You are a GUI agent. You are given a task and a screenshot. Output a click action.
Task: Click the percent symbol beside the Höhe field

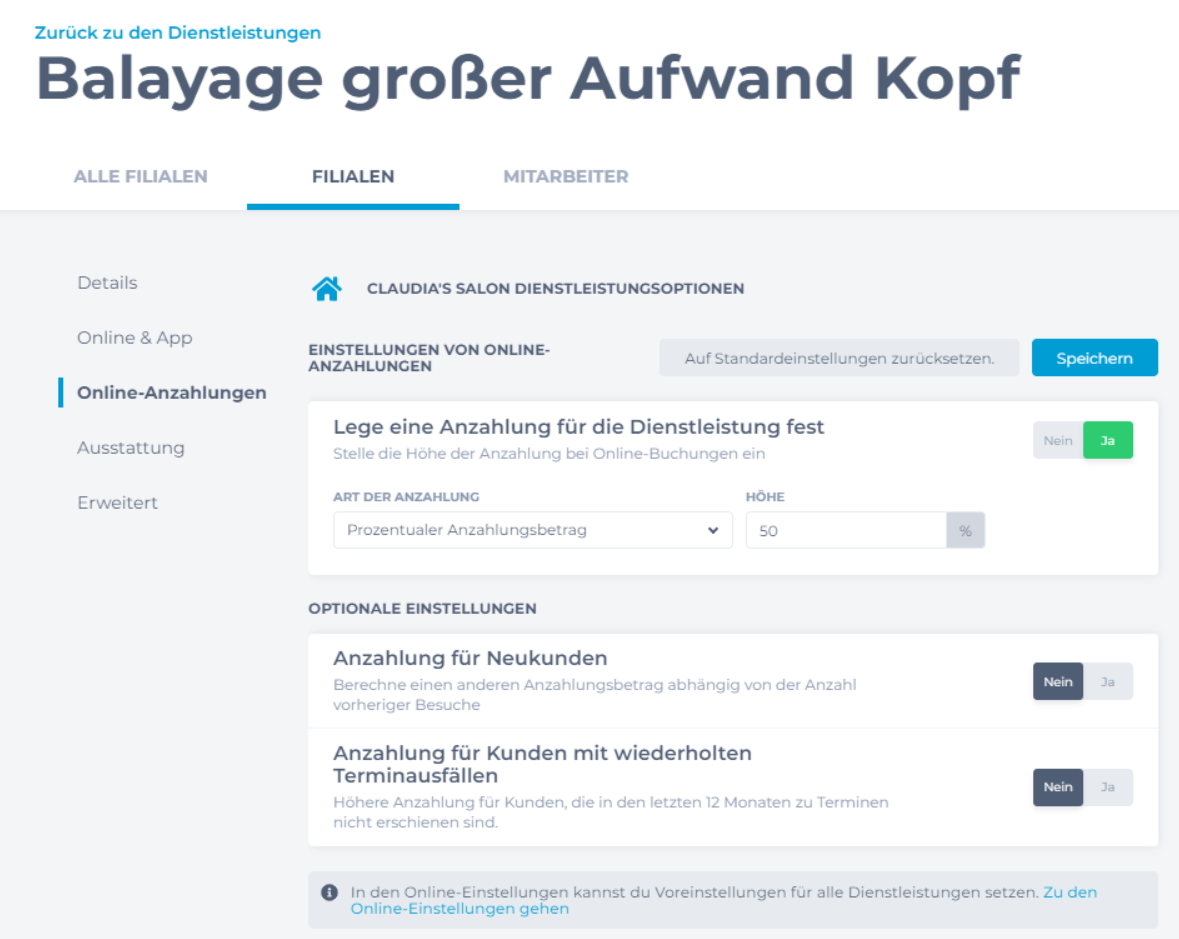(x=965, y=531)
